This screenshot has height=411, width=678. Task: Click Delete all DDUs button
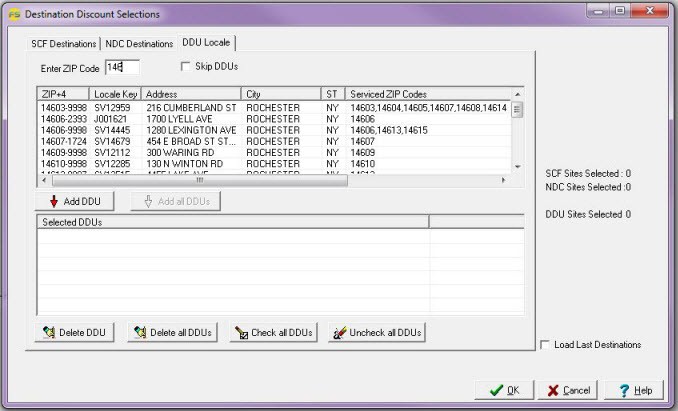point(172,332)
